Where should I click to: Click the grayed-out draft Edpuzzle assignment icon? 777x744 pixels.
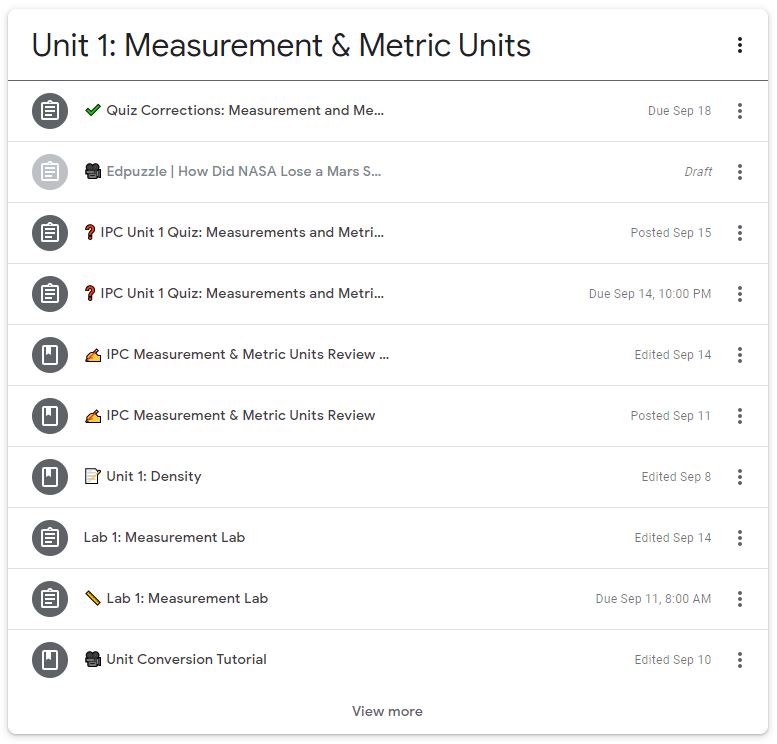[x=50, y=172]
